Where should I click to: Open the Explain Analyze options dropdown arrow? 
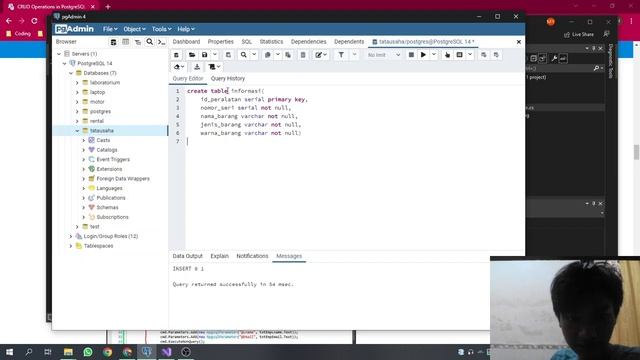coord(470,55)
